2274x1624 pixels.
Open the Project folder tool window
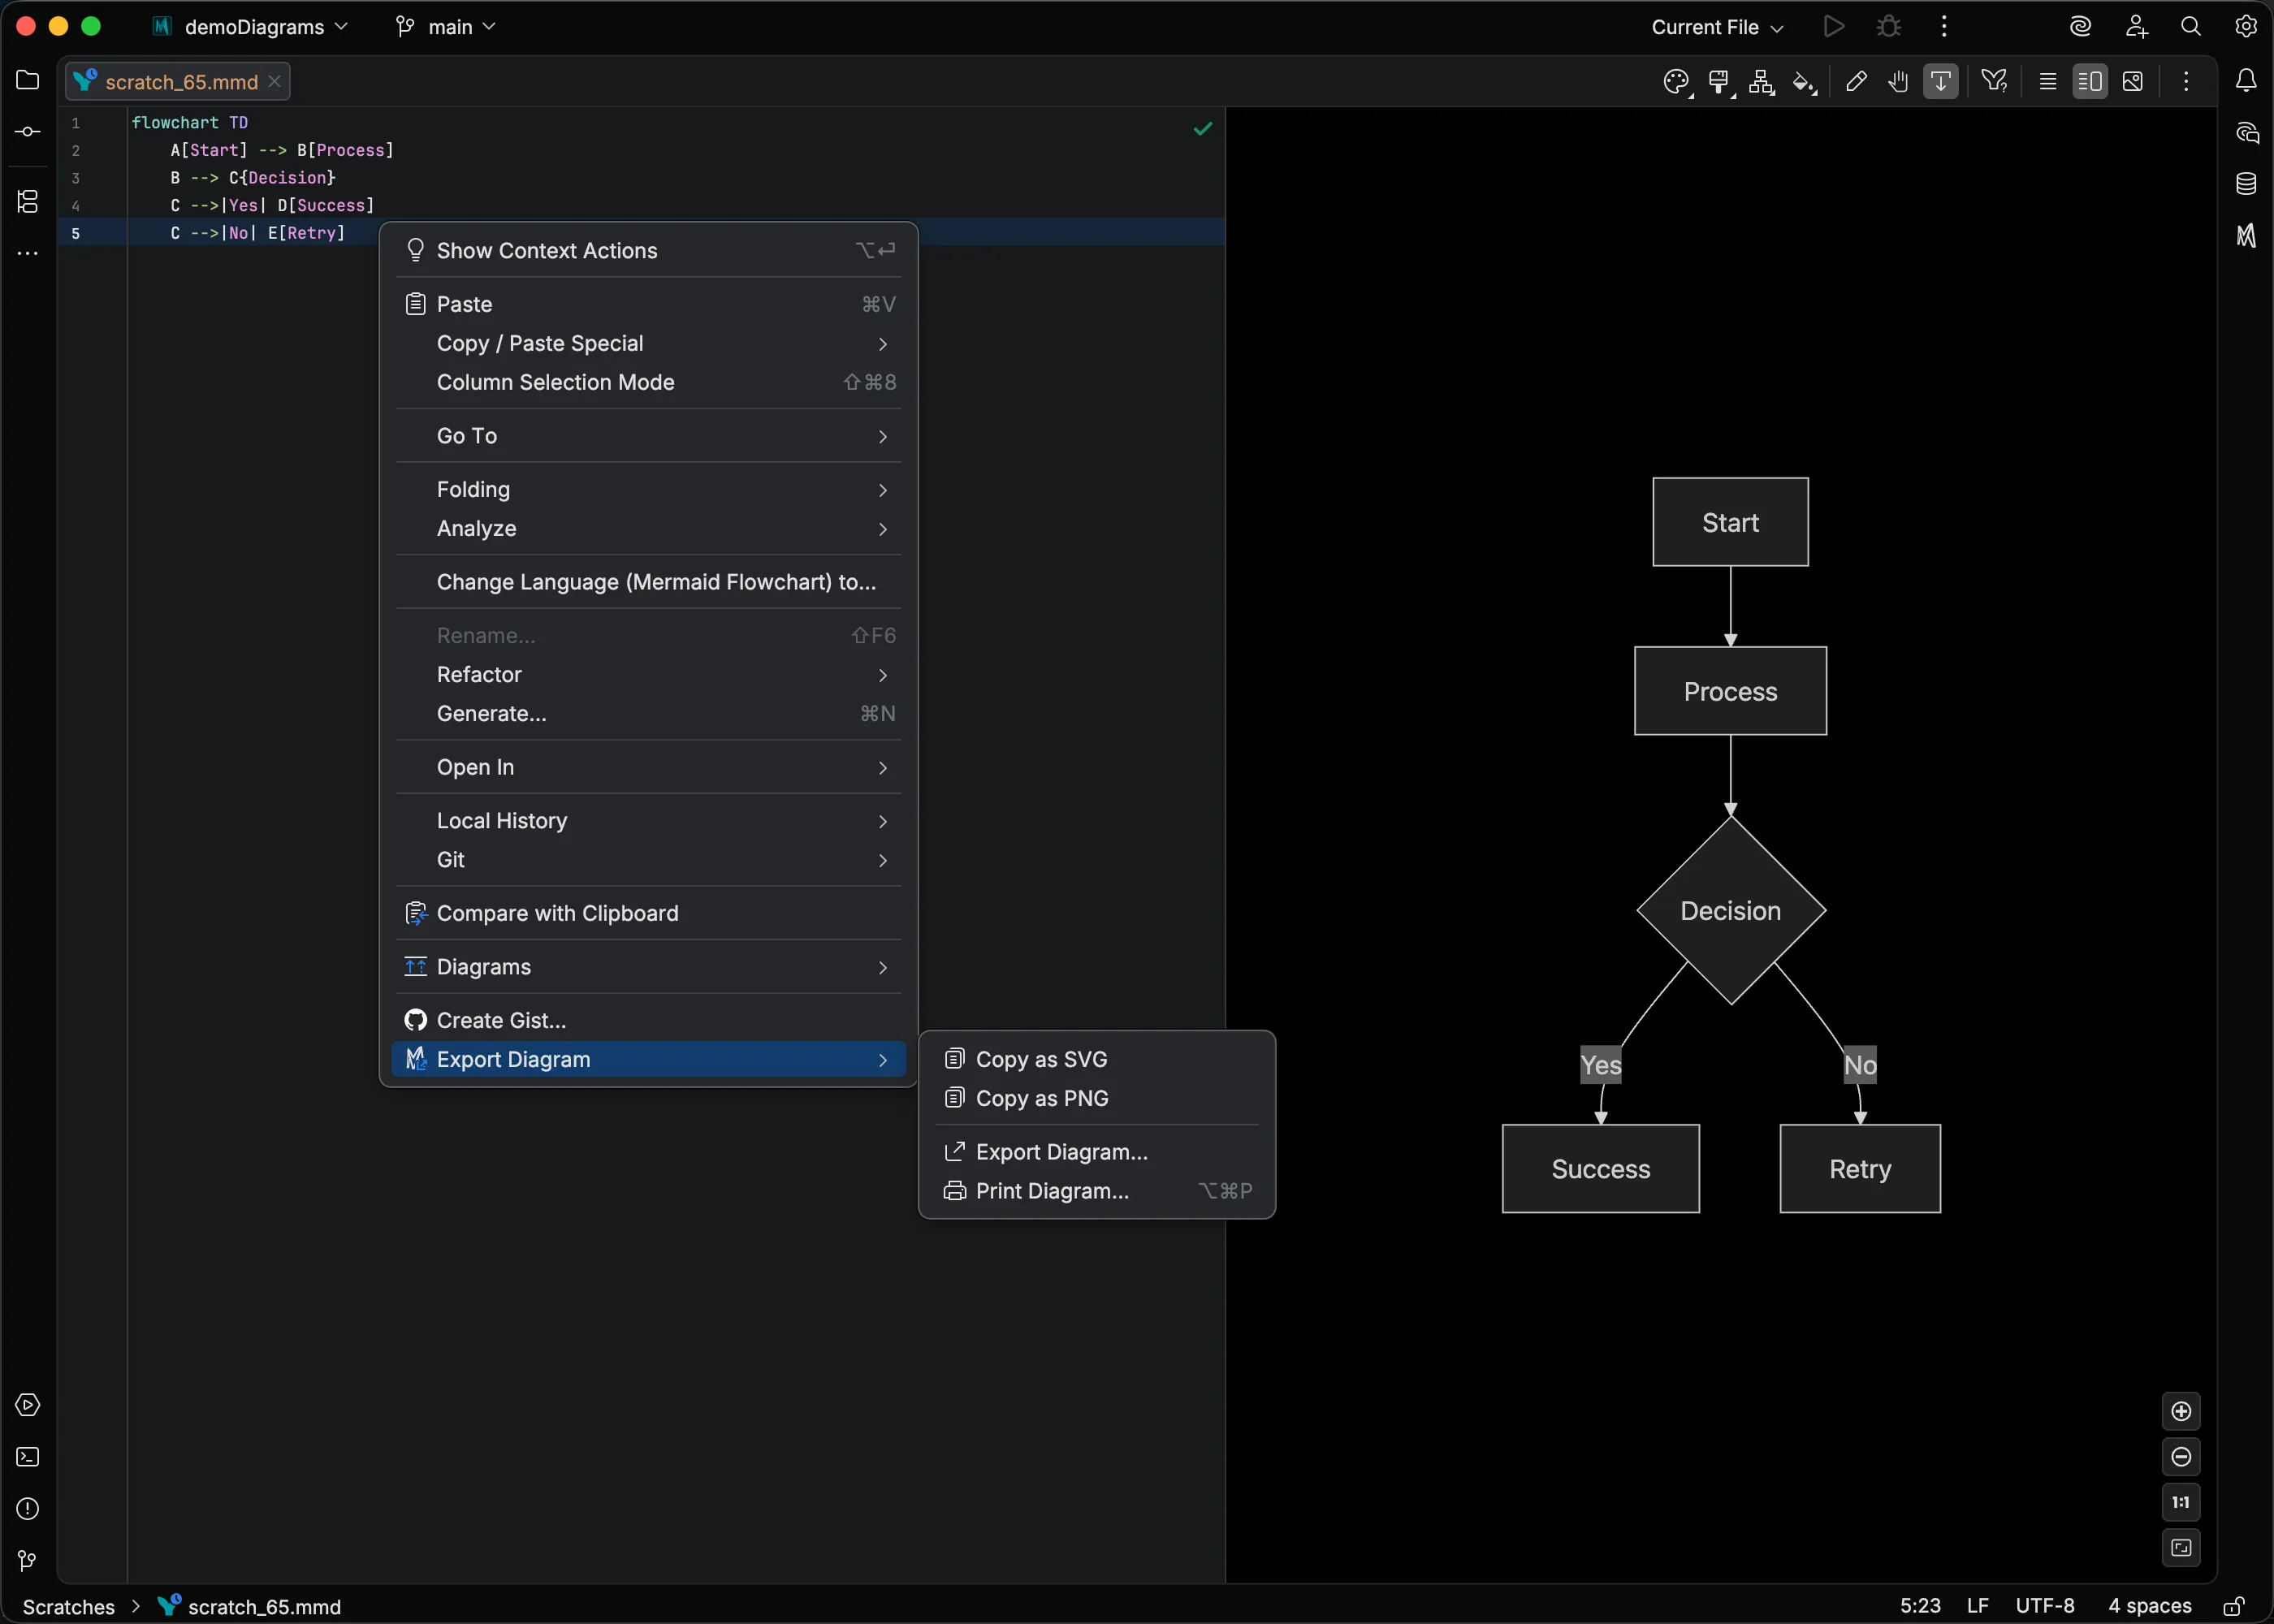click(x=28, y=80)
